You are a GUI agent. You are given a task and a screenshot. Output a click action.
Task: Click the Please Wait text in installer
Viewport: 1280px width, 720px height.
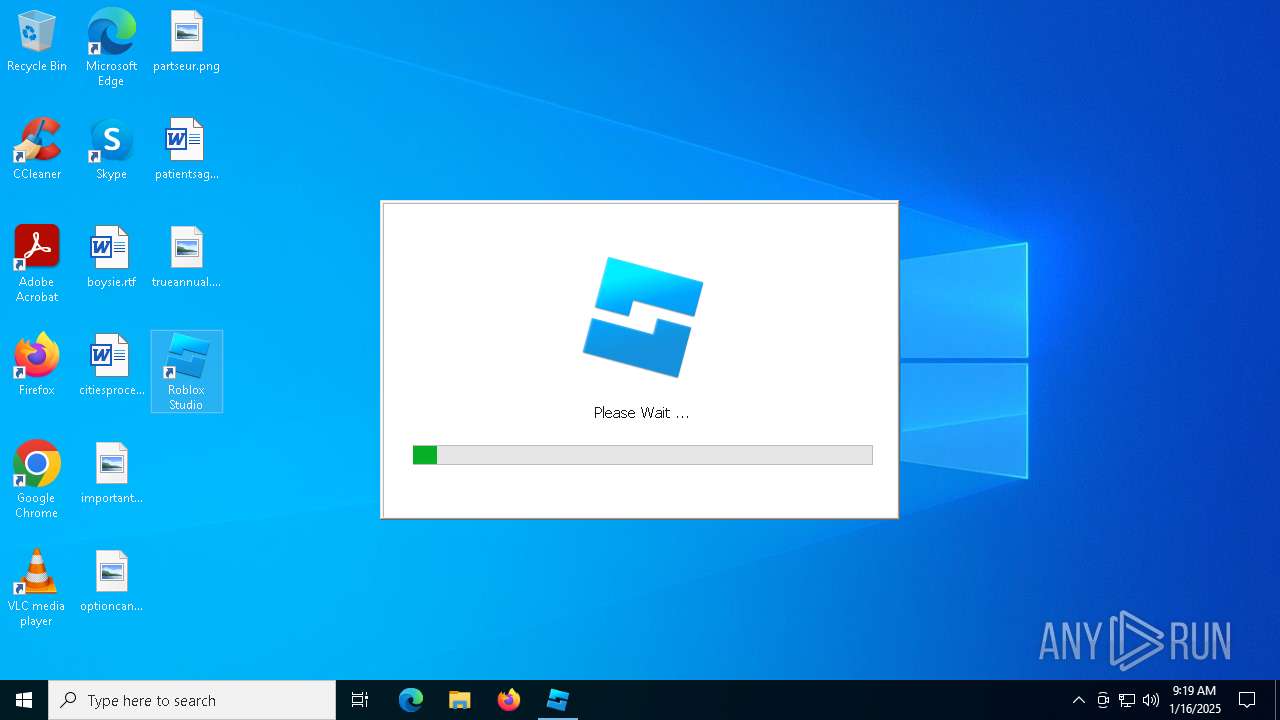pyautogui.click(x=641, y=413)
